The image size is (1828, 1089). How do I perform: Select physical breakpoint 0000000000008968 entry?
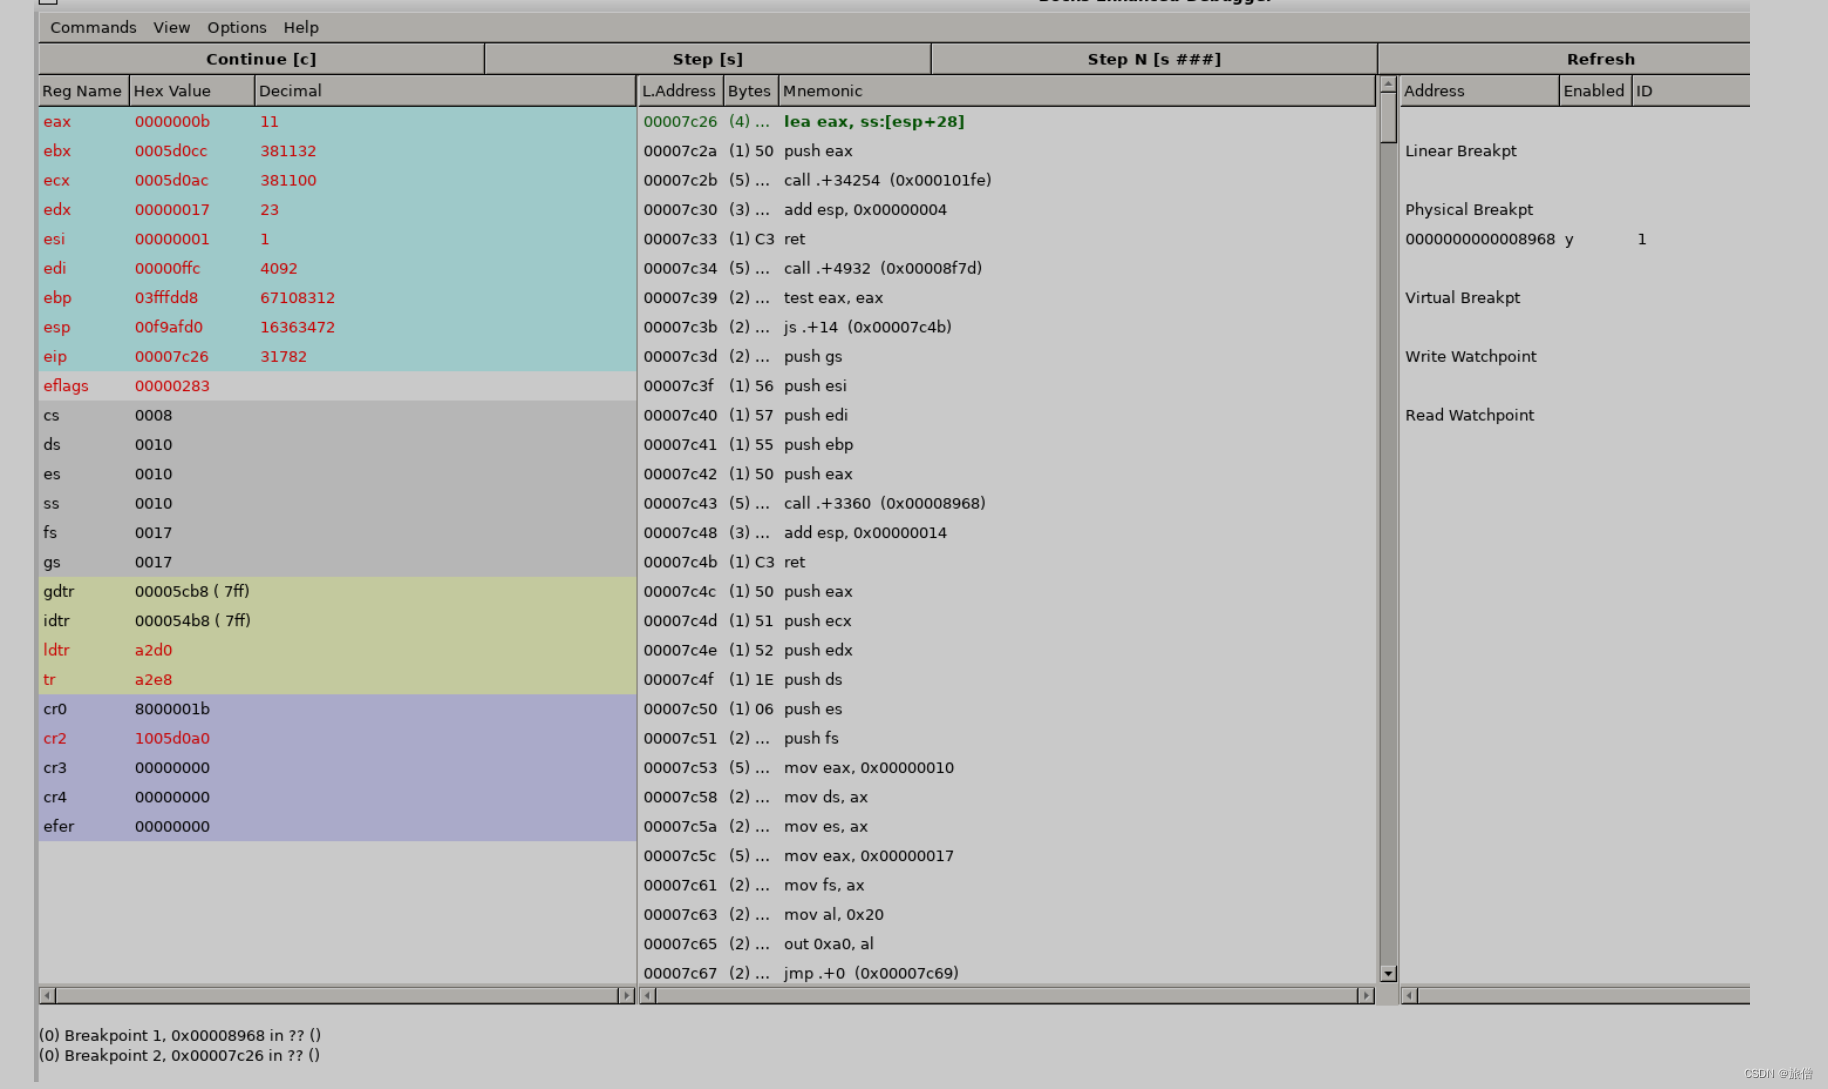coord(1575,239)
